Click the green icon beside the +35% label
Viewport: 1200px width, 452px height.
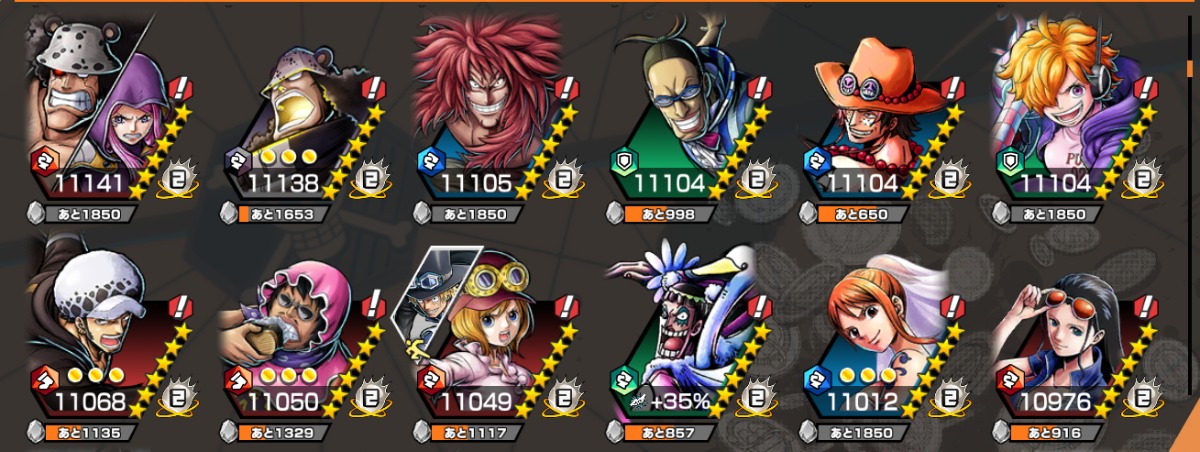[625, 381]
